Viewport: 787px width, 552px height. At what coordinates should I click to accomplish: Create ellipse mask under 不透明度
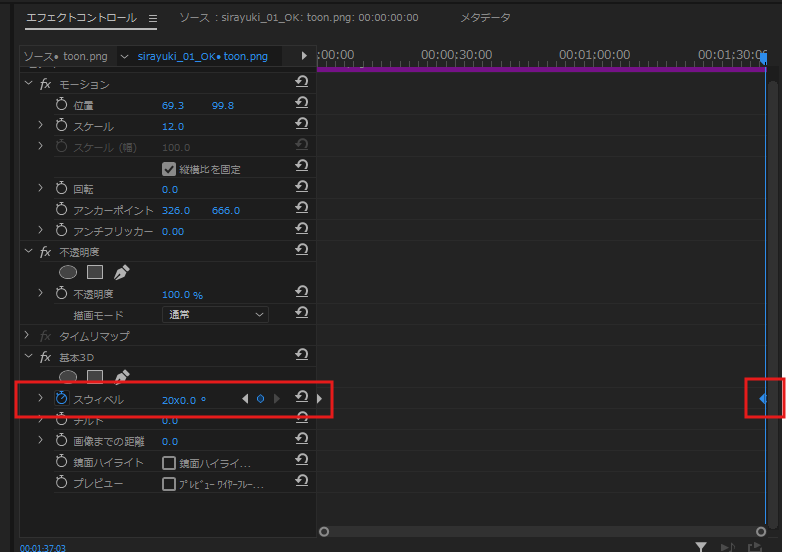tap(68, 272)
